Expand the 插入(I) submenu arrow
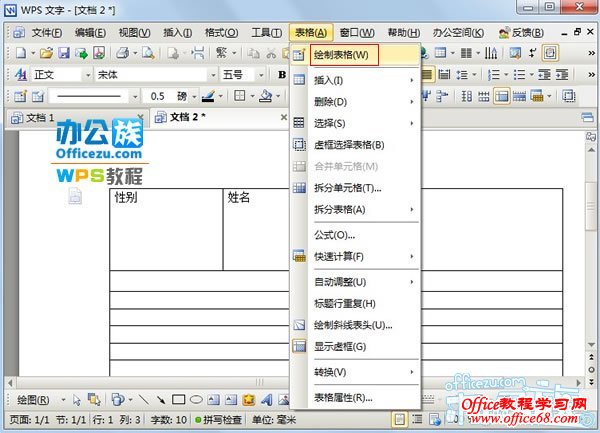This screenshot has width=600, height=433. [x=412, y=80]
